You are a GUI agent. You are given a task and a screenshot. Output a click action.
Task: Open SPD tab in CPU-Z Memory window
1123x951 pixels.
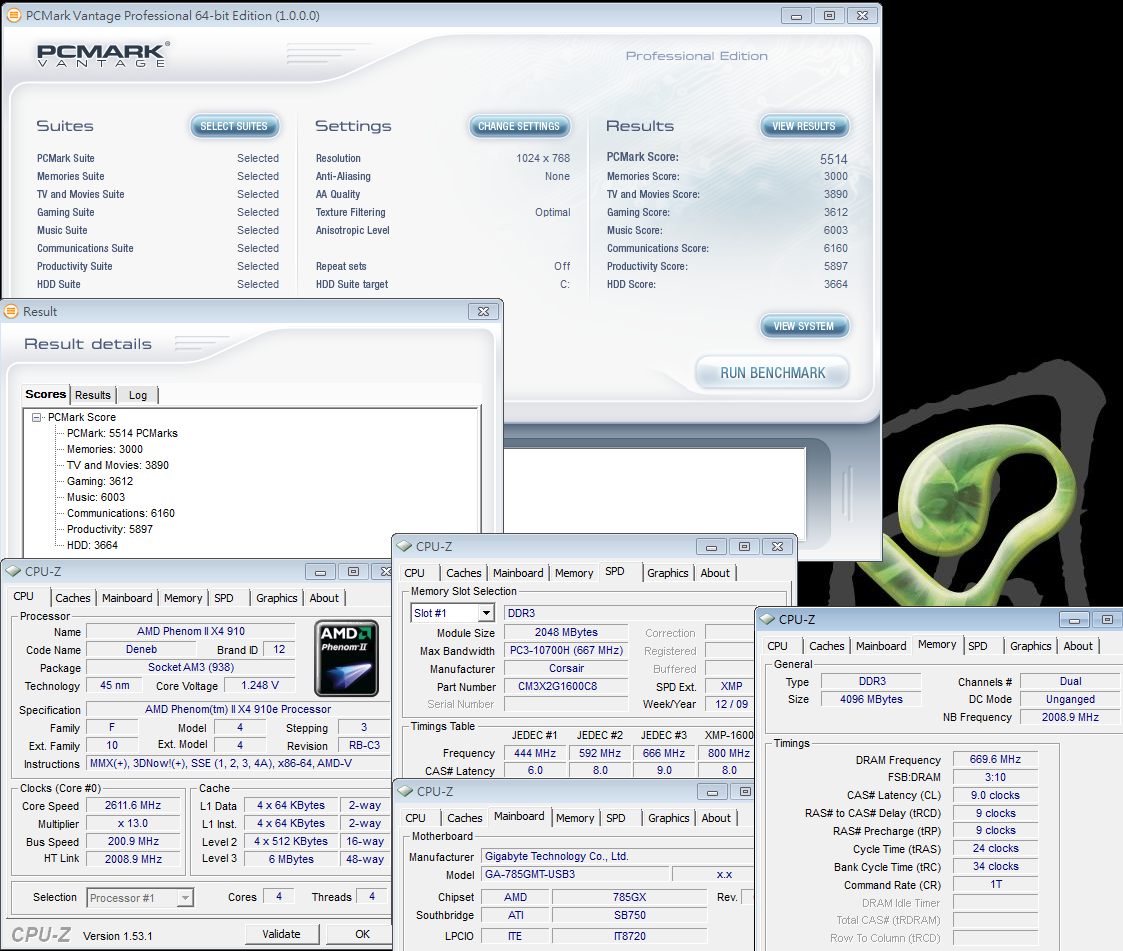978,646
